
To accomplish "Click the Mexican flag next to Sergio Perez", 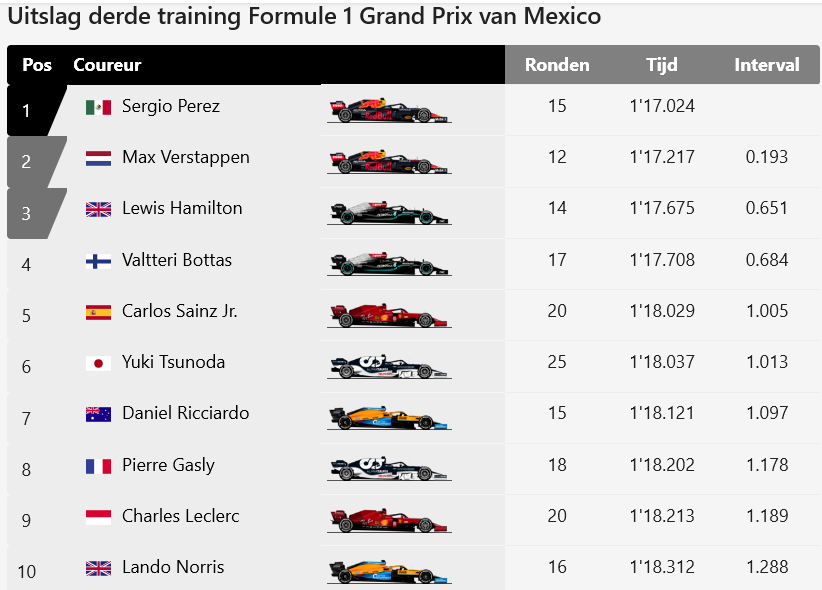I will pyautogui.click(x=98, y=107).
